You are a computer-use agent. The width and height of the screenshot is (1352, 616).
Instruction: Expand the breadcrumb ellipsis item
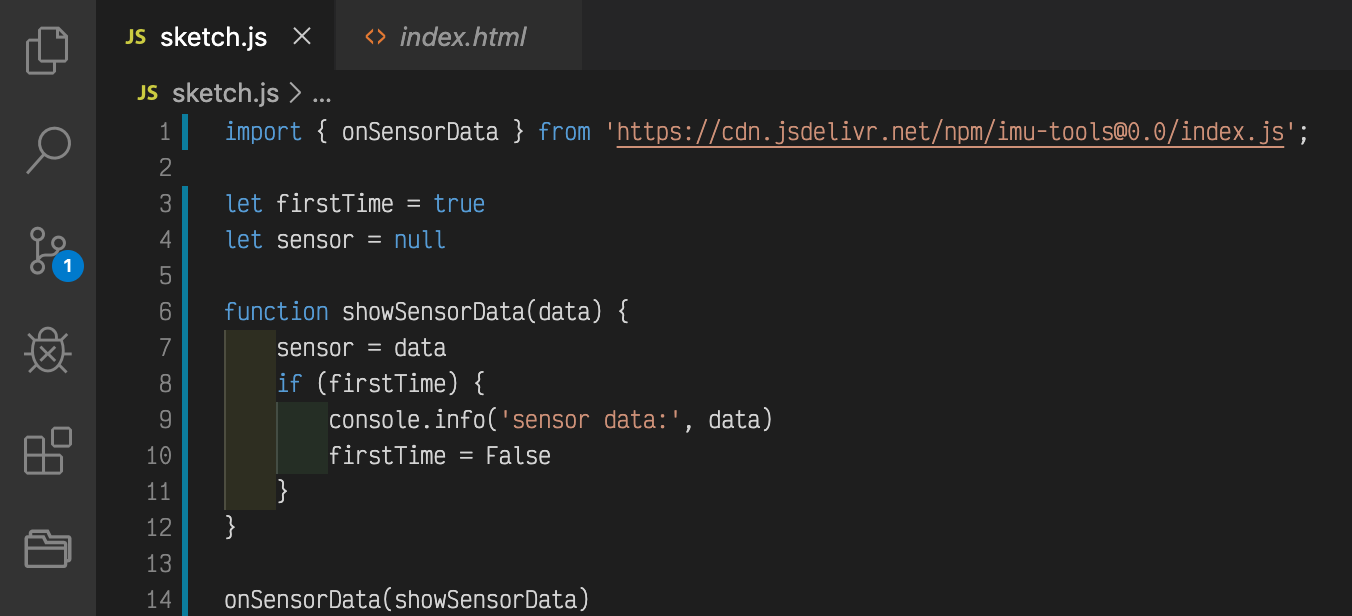pos(322,96)
